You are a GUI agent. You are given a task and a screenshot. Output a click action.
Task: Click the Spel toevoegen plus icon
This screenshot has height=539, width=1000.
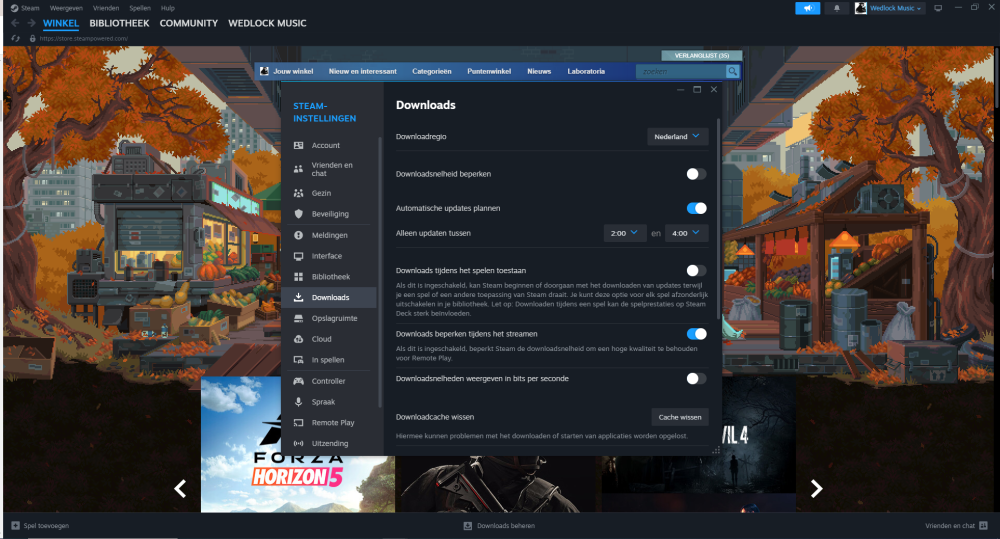15,526
